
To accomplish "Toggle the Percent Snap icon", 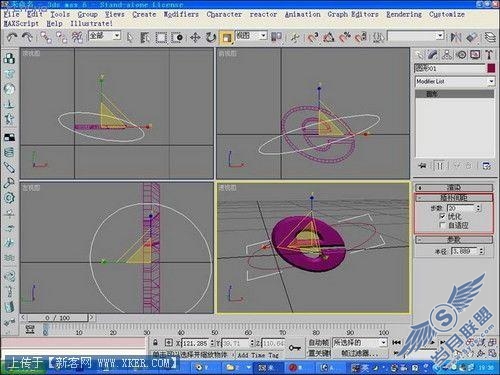I will (x=345, y=37).
